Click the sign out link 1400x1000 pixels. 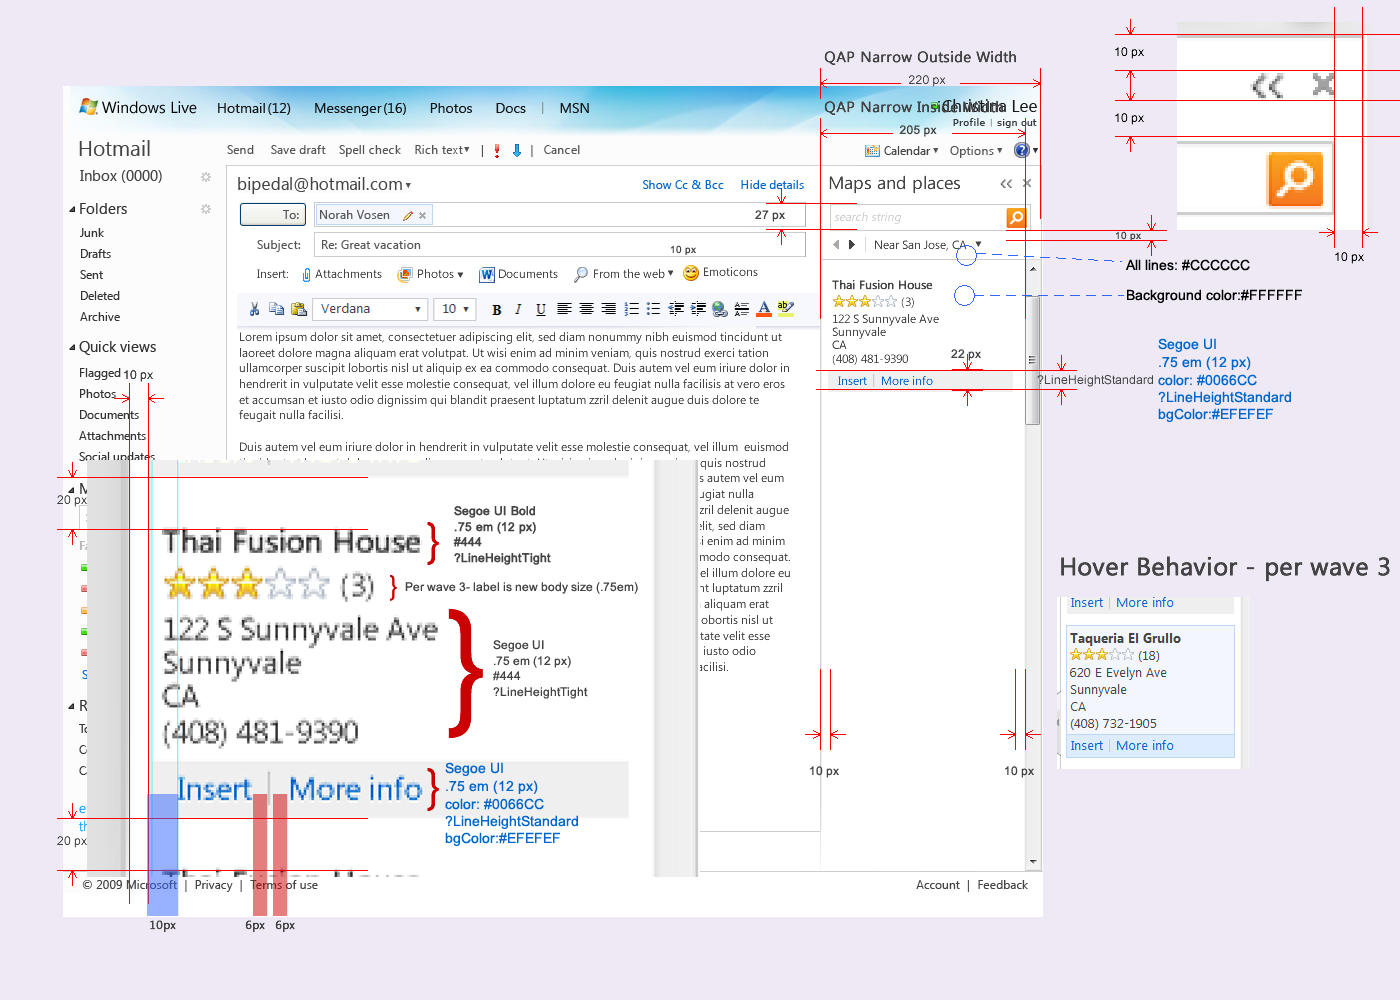click(x=1016, y=123)
